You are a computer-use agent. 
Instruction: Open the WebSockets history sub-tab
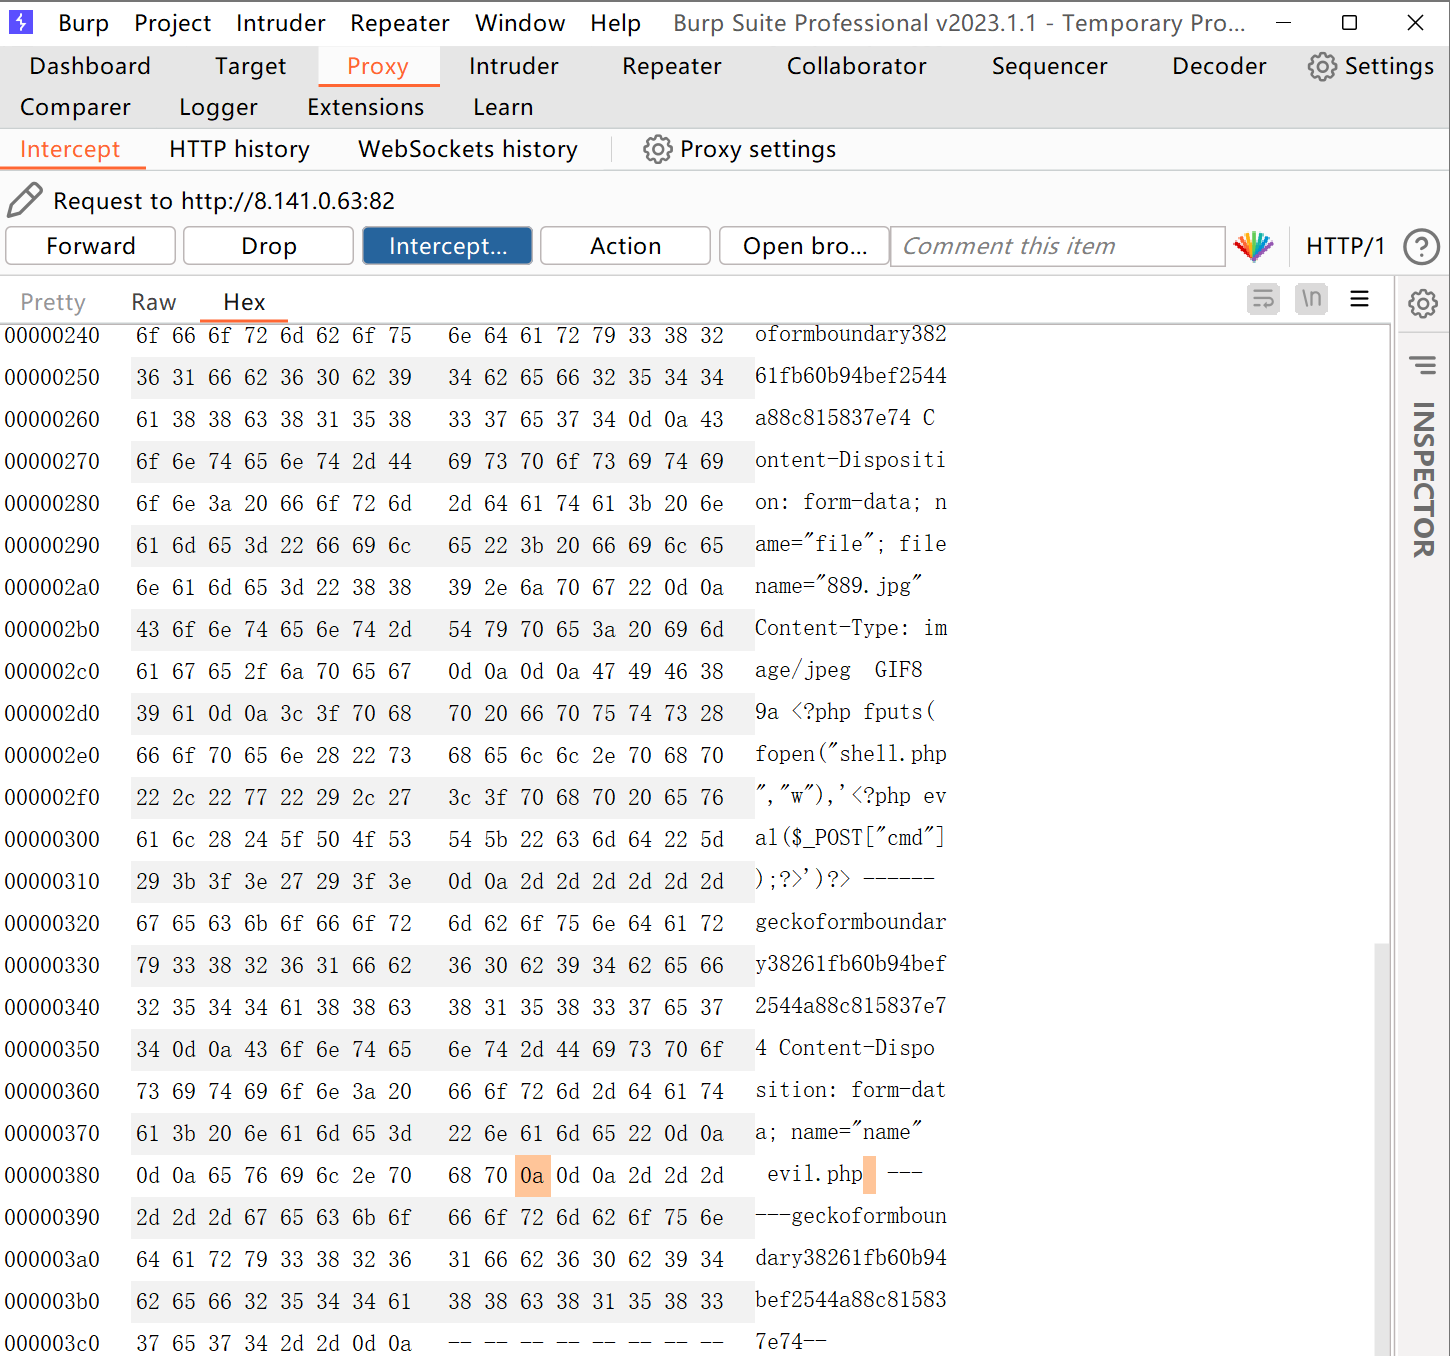coord(468,149)
